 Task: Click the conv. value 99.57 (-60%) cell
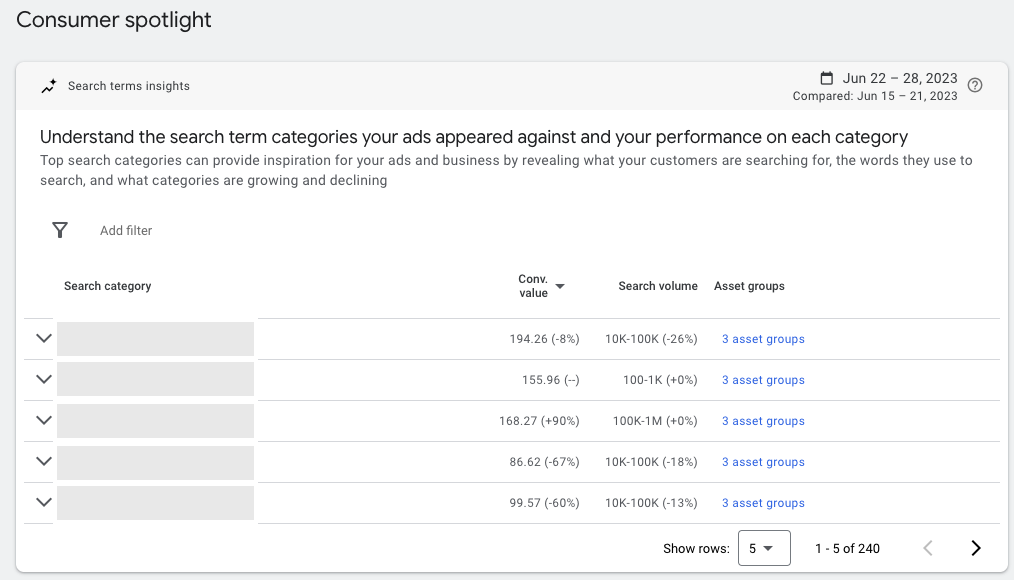[544, 503]
